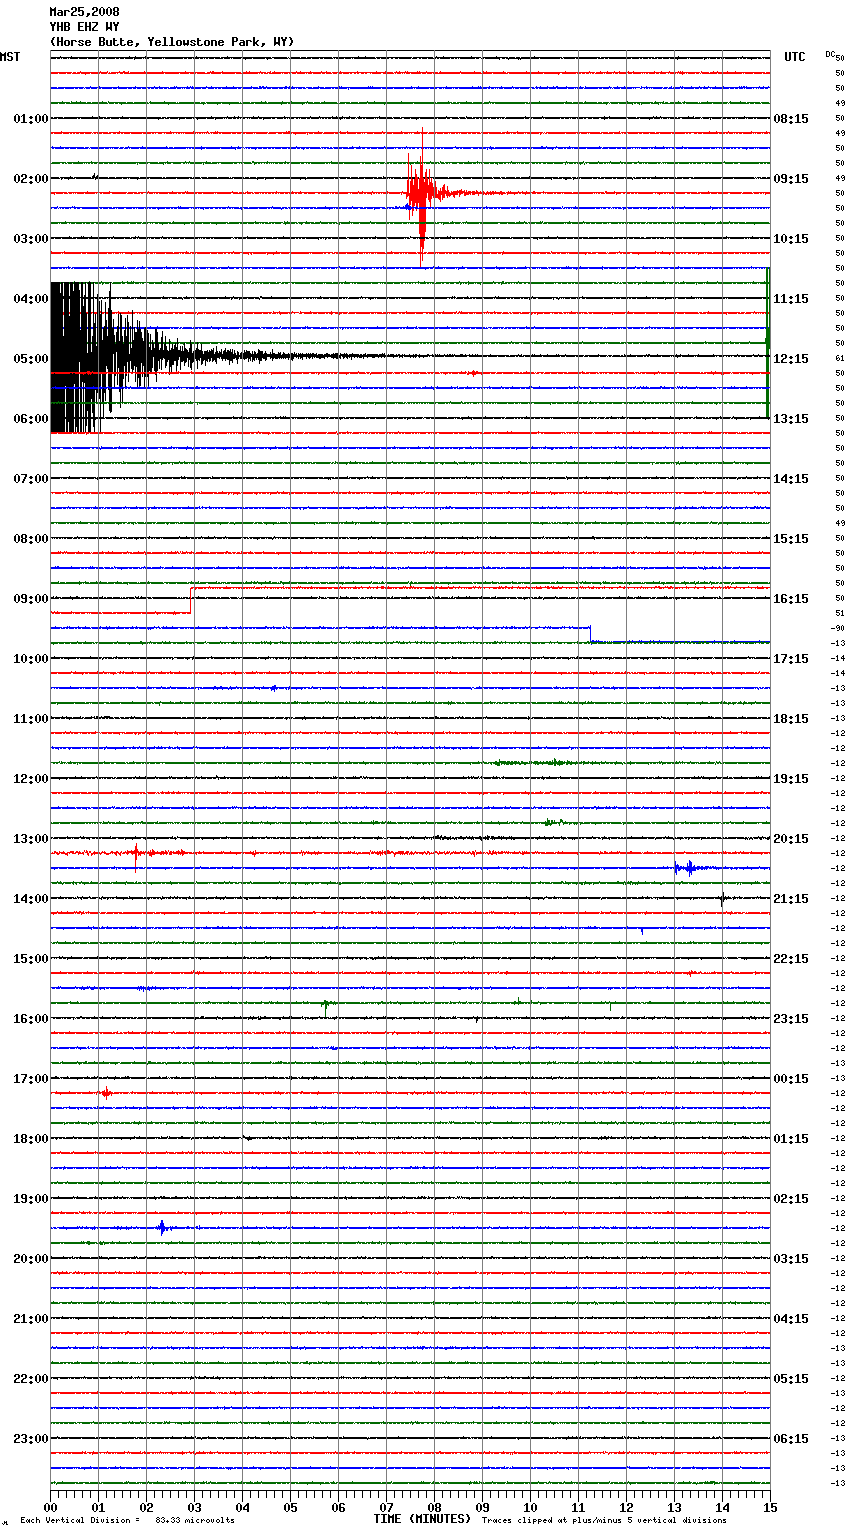Click the red trace step offset near 09:00

pyautogui.click(x=190, y=600)
